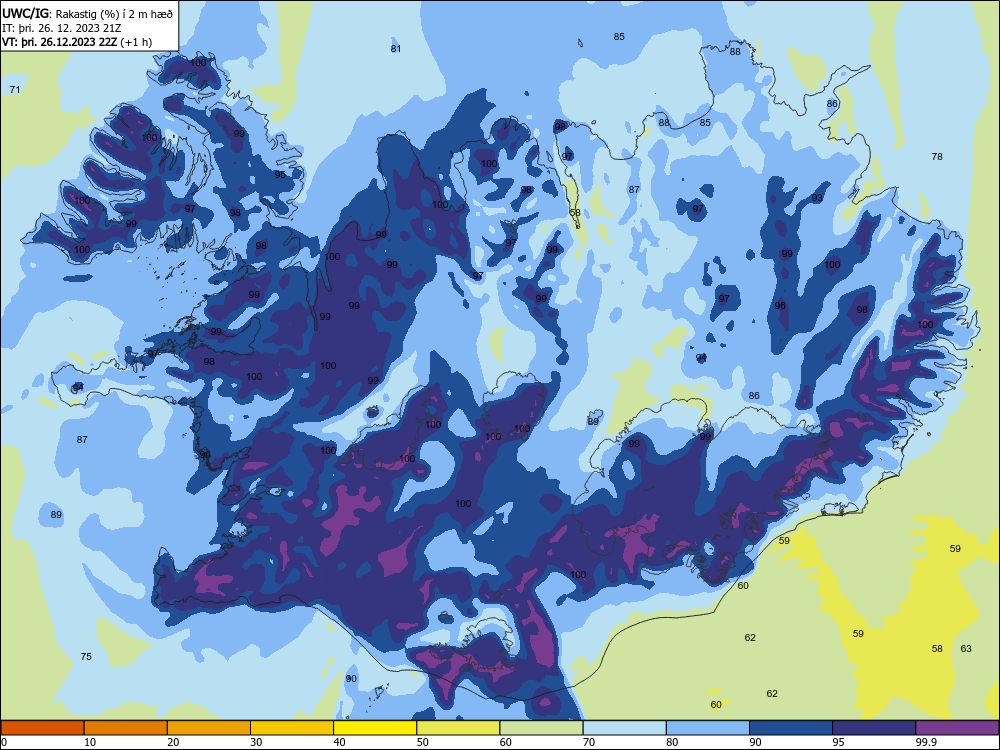Click the humidity value 93 on the map
Viewport: 1000px width, 750px height.
(x=817, y=198)
